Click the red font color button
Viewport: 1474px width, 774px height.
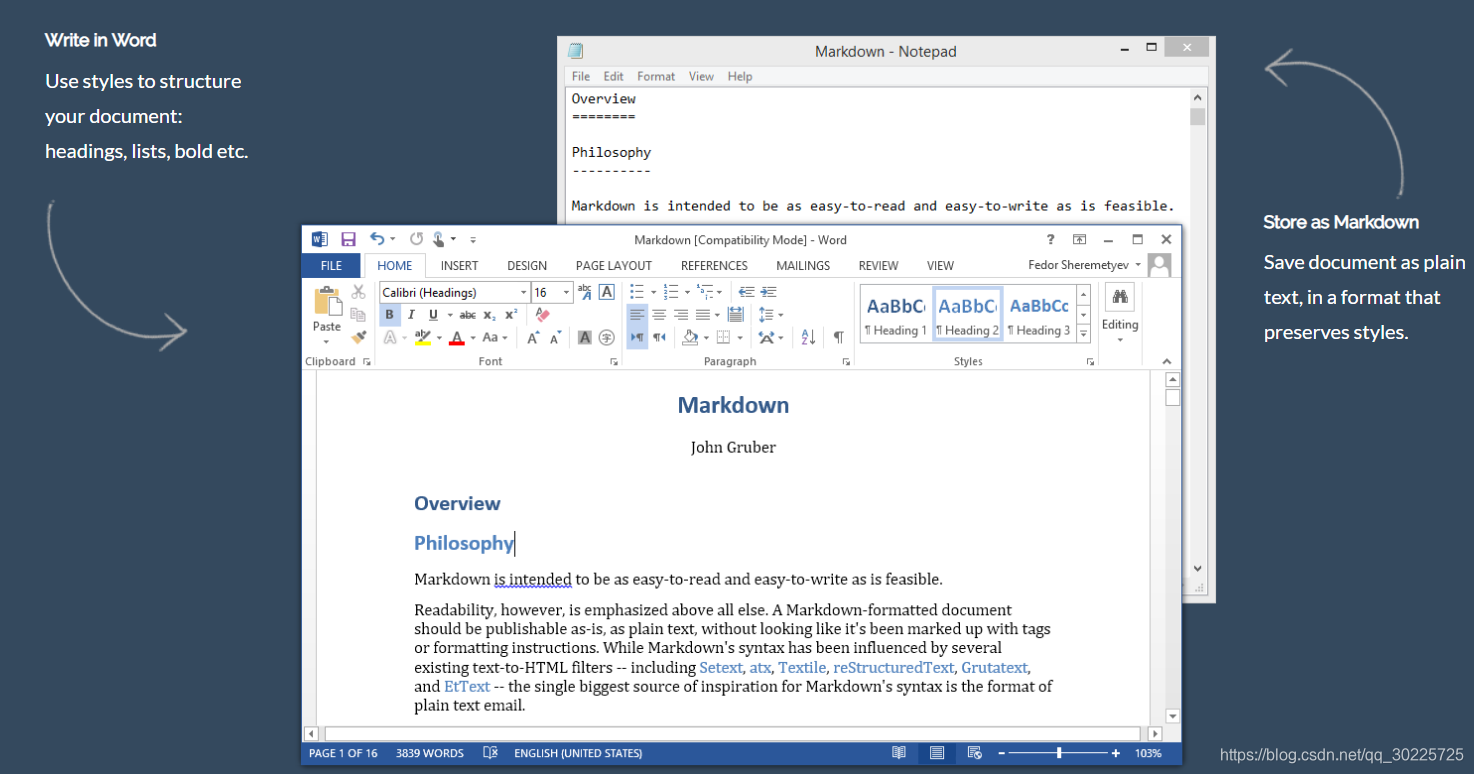click(457, 338)
